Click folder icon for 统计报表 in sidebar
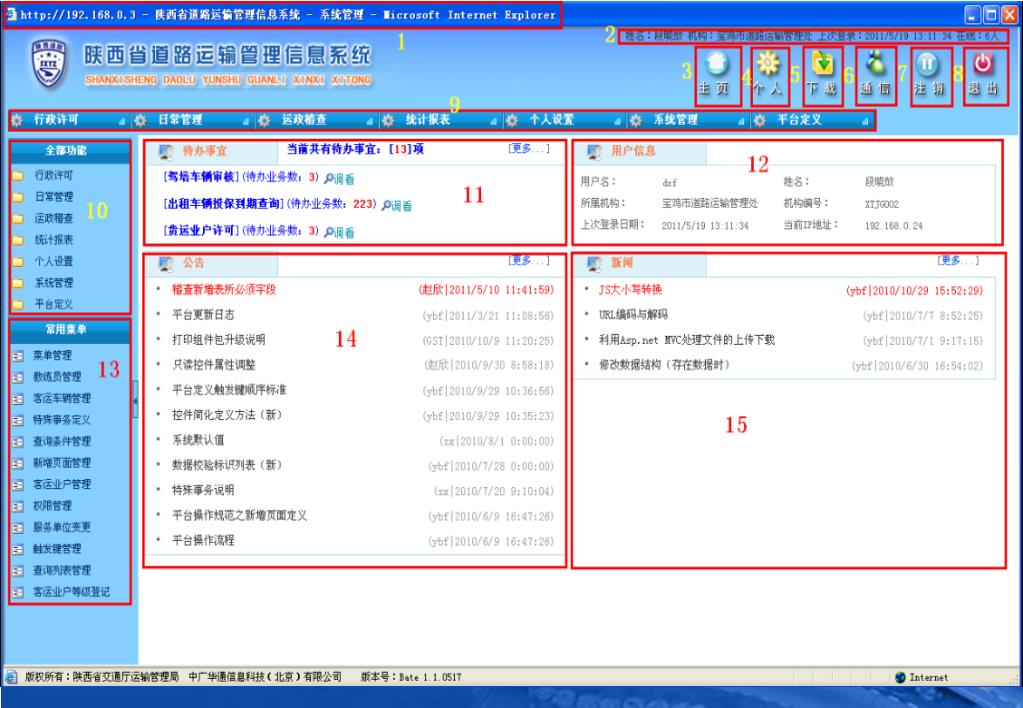Image resolution: width=1023 pixels, height=708 pixels. 18,240
